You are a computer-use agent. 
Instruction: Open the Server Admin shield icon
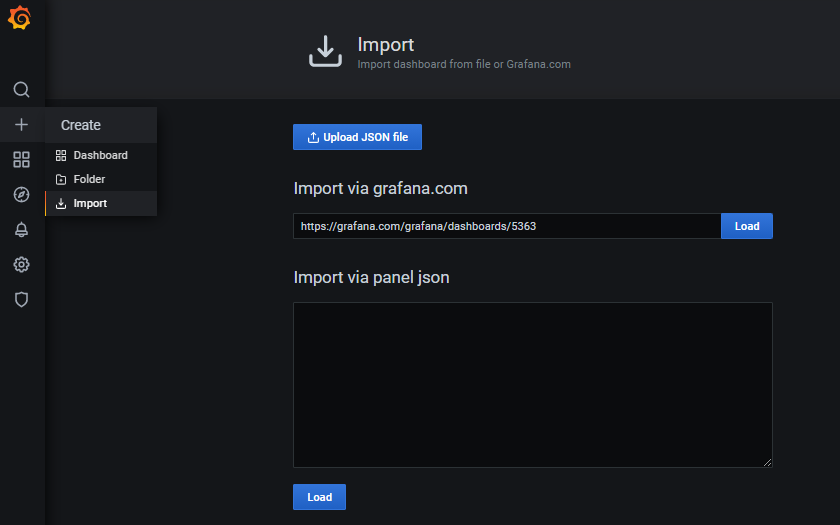click(21, 299)
